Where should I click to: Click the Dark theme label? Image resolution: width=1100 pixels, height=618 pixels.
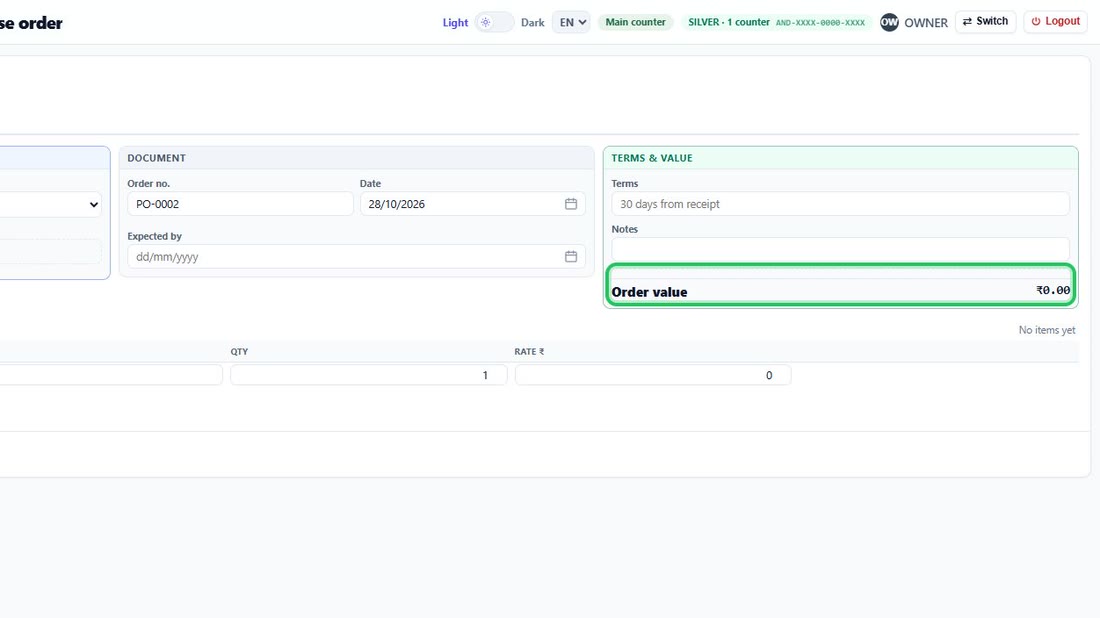532,22
